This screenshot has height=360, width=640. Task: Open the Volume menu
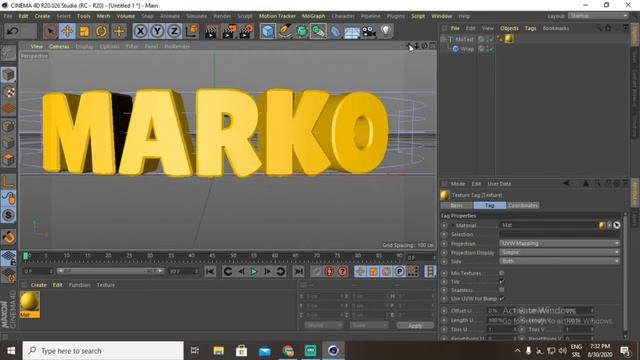(x=126, y=16)
